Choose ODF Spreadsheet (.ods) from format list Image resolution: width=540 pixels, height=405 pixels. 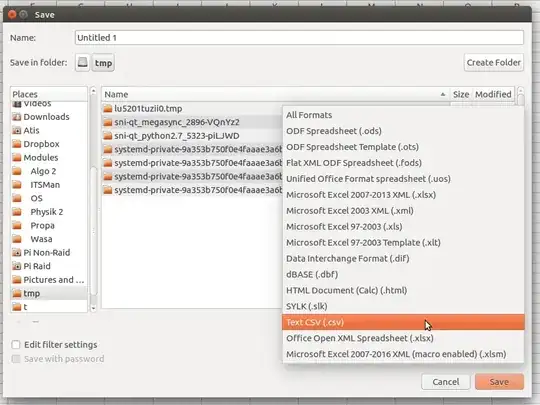403,131
